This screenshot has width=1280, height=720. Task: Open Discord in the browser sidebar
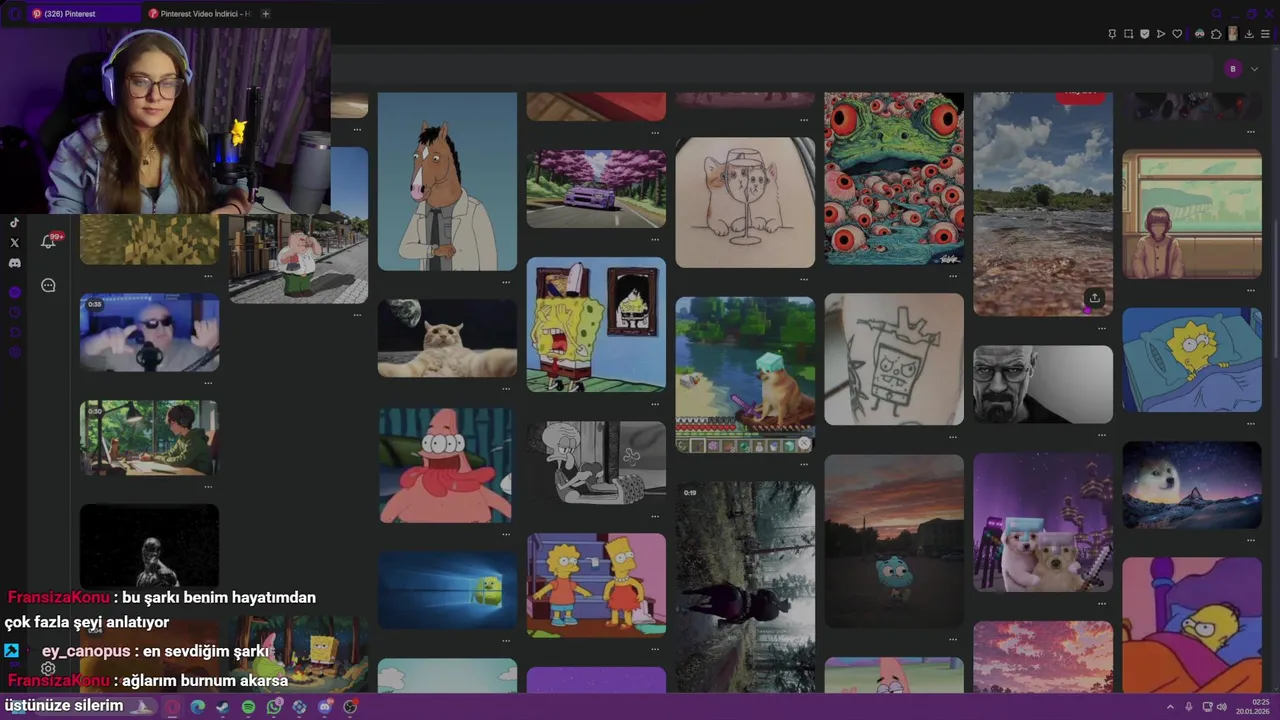click(x=14, y=263)
